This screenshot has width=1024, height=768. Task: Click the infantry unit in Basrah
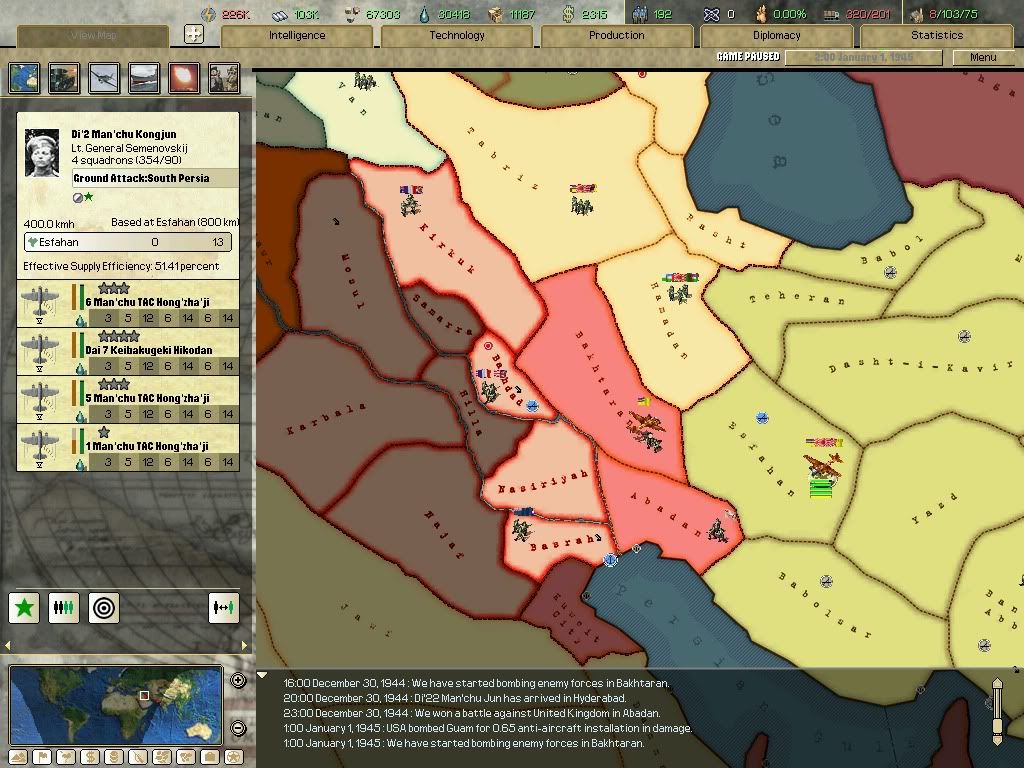click(522, 530)
